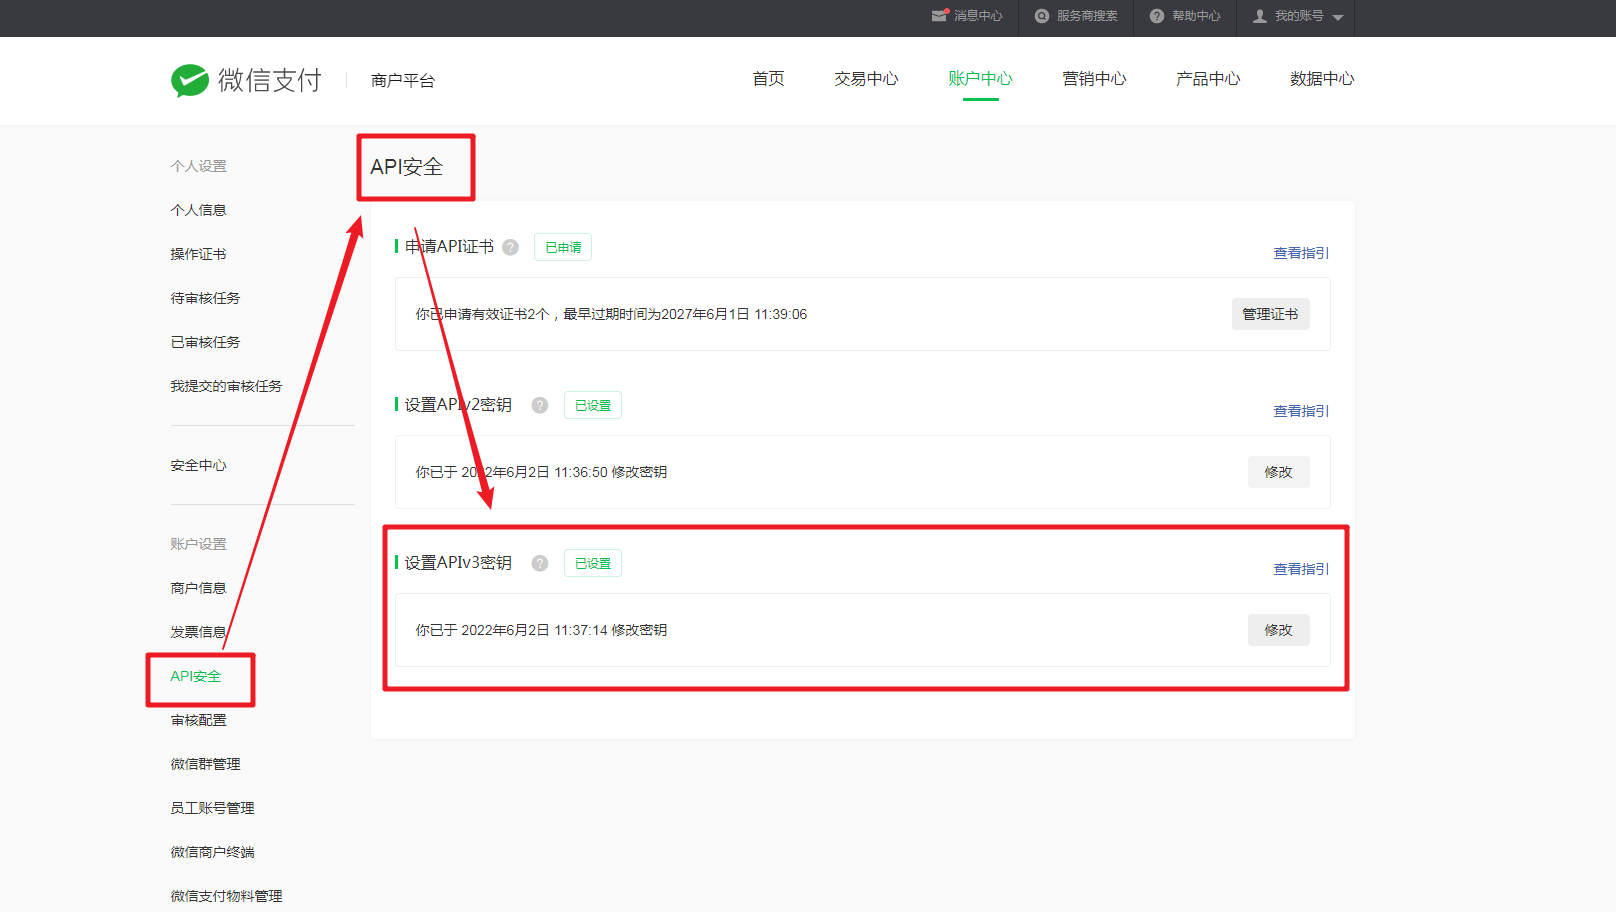The width and height of the screenshot is (1616, 912).
Task: Open 商户信息 in sidebar
Action: [x=198, y=588]
